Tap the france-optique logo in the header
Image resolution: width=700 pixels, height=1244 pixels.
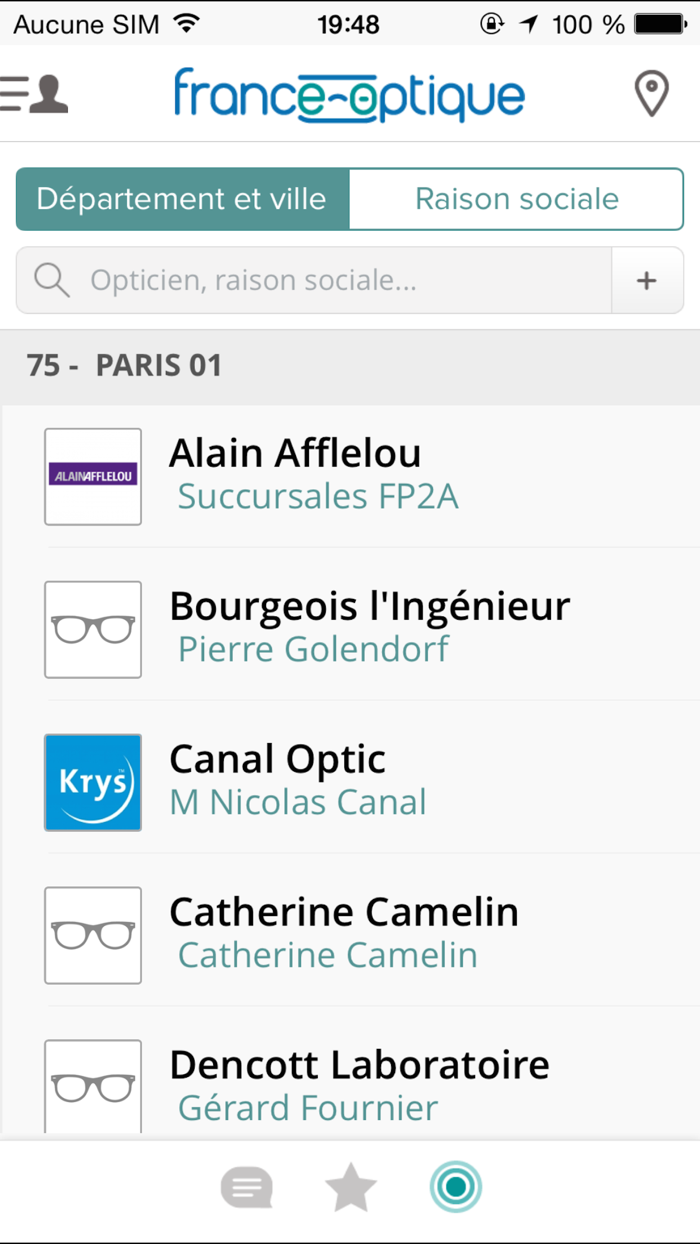pos(349,95)
